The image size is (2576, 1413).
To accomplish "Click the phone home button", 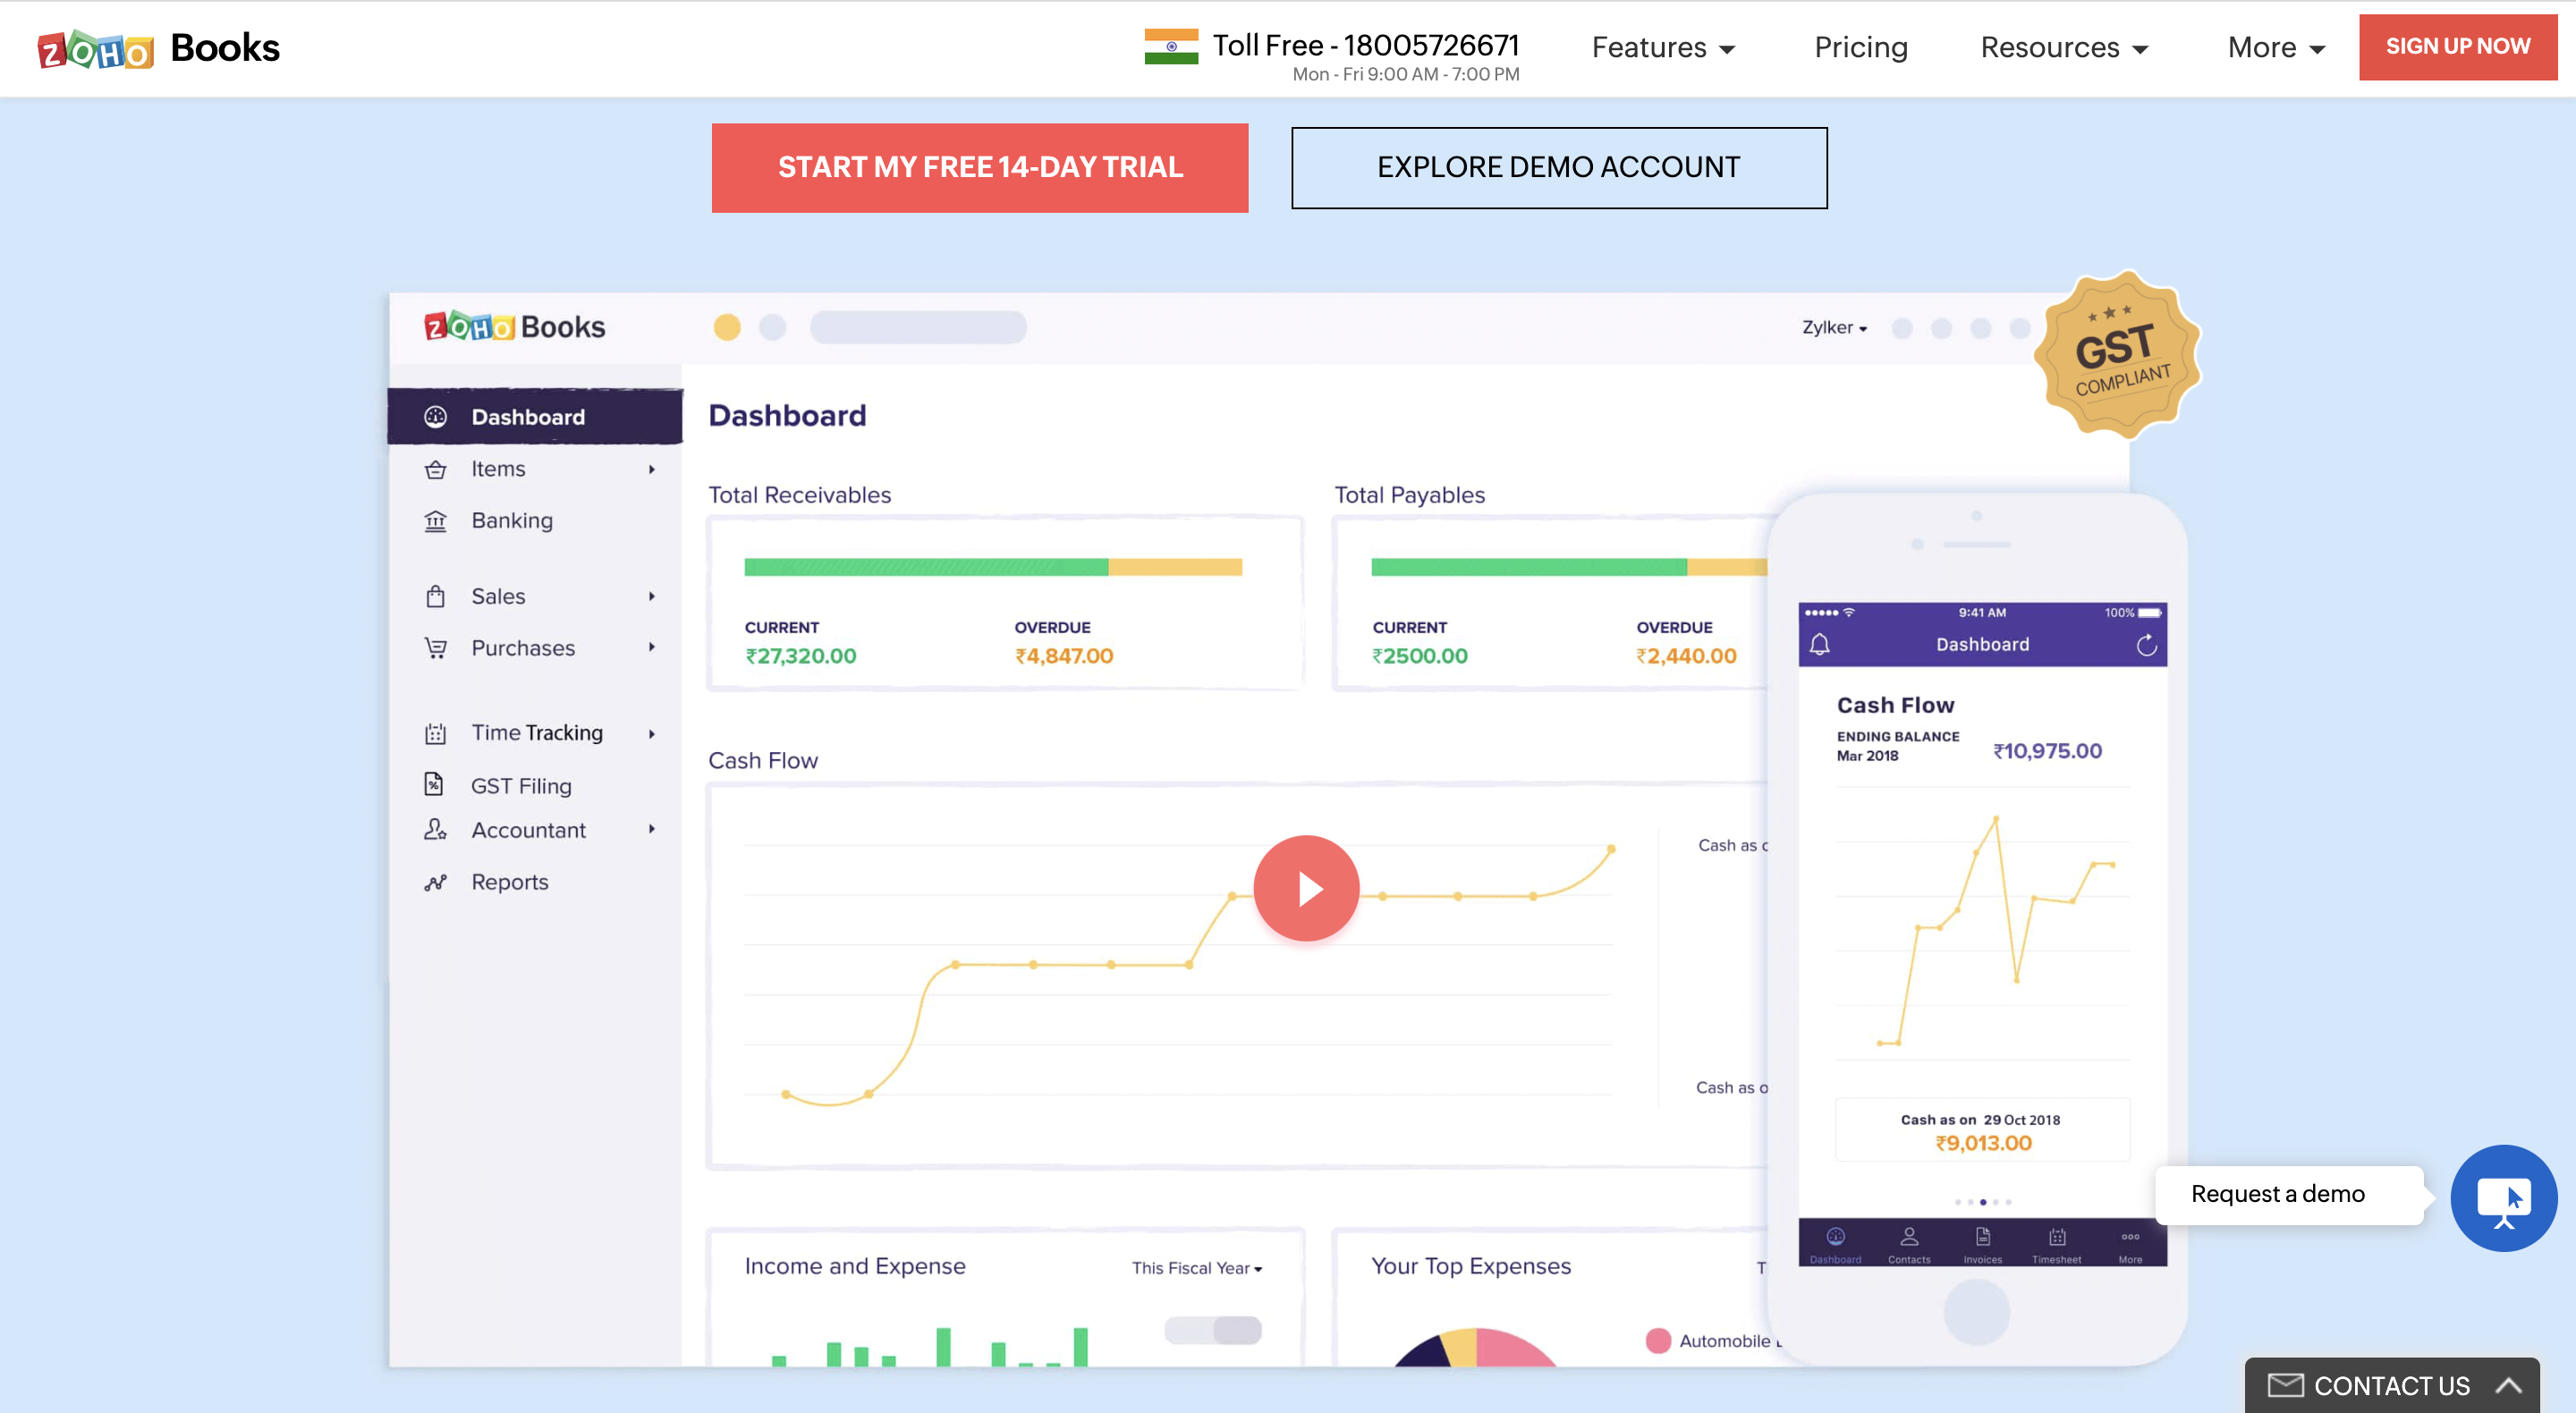I will coord(1976,1312).
